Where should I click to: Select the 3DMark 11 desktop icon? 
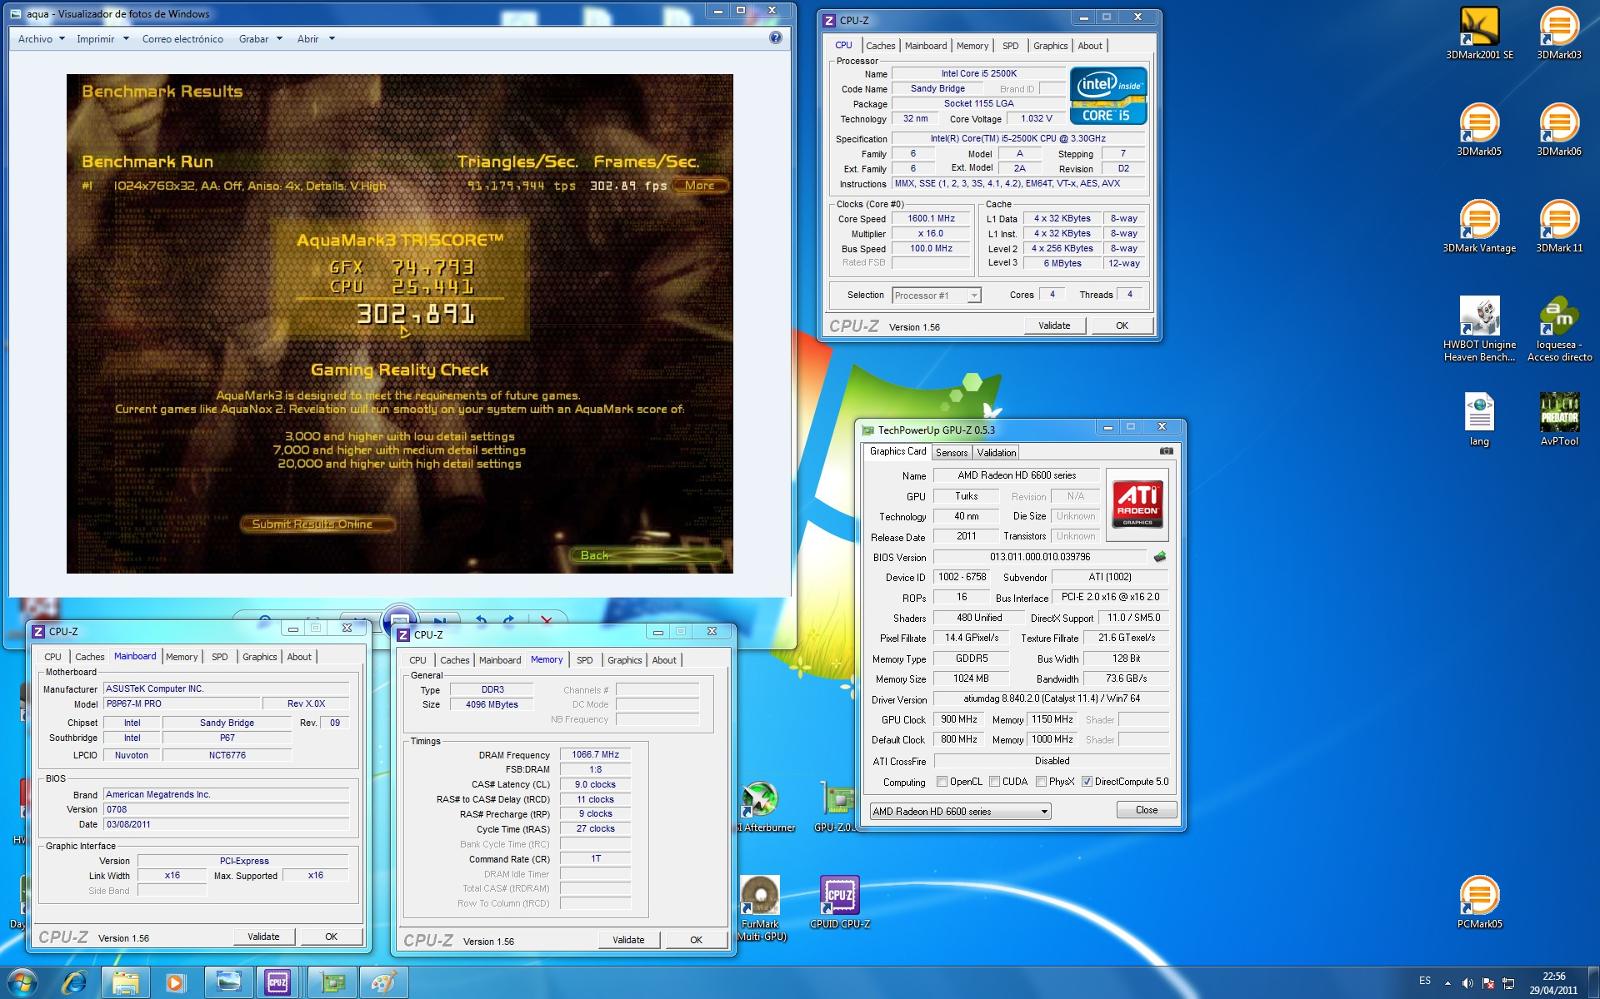[x=1559, y=226]
